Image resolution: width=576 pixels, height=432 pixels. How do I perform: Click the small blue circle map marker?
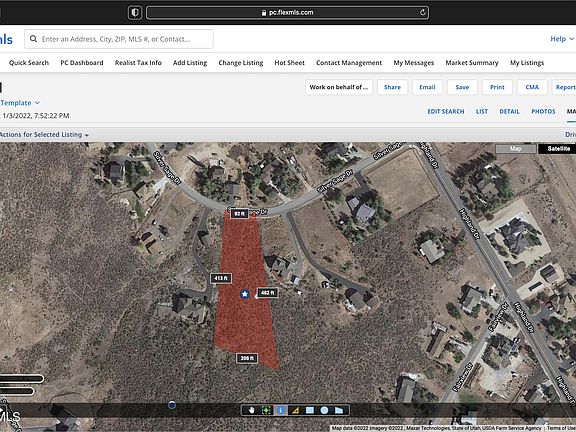[172, 405]
